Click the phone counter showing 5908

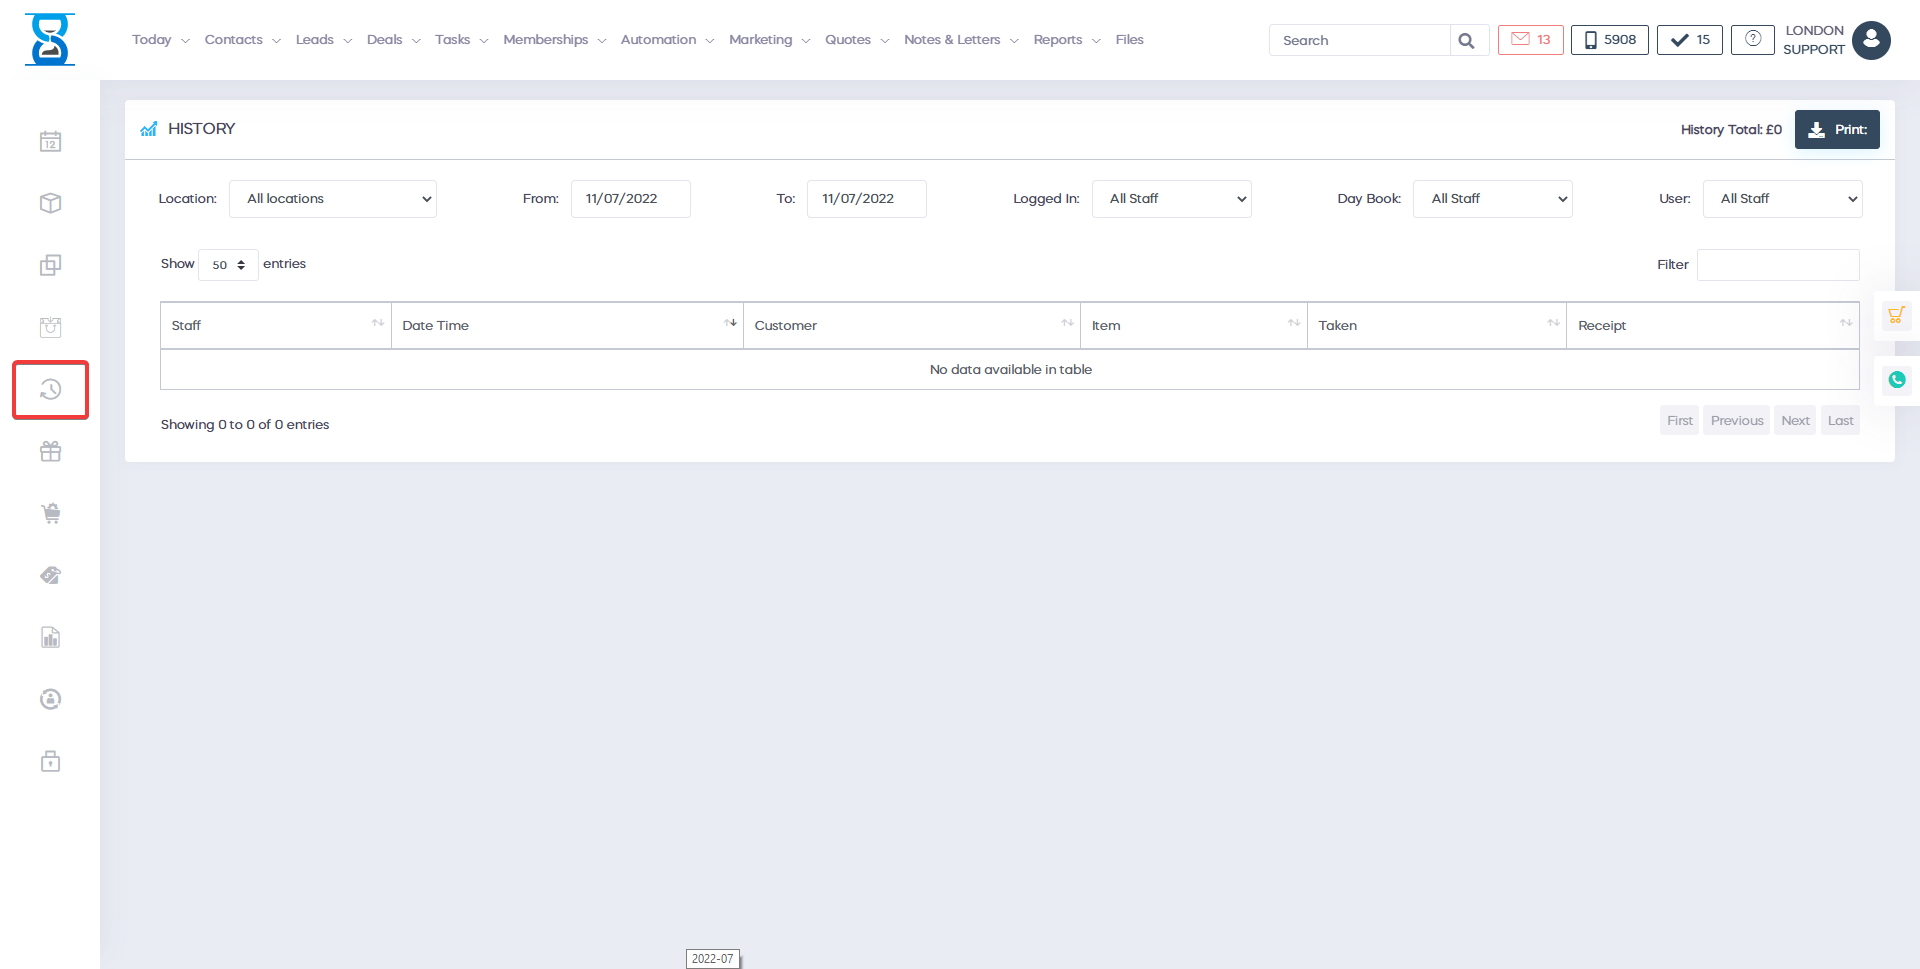point(1609,39)
